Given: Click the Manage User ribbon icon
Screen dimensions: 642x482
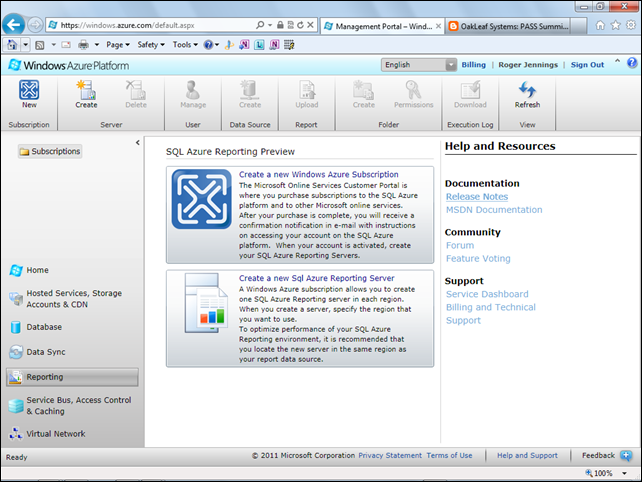Looking at the screenshot, I should [193, 90].
